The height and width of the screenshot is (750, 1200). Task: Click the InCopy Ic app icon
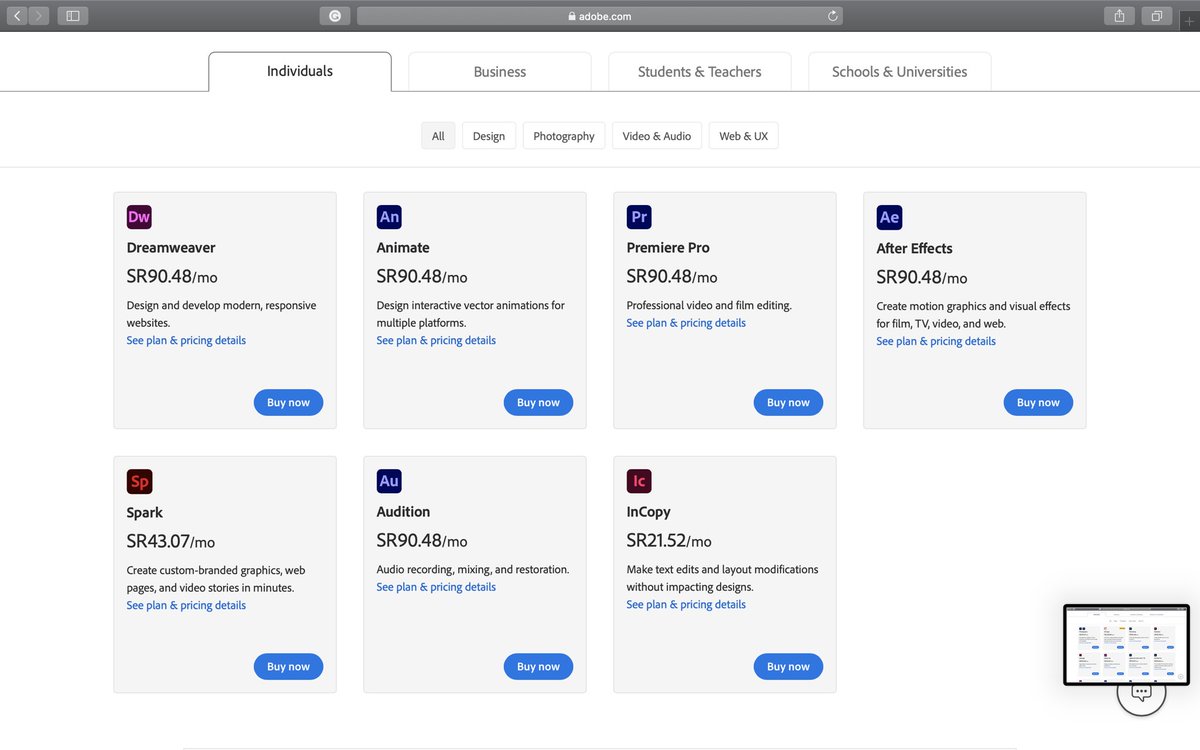pyautogui.click(x=639, y=481)
